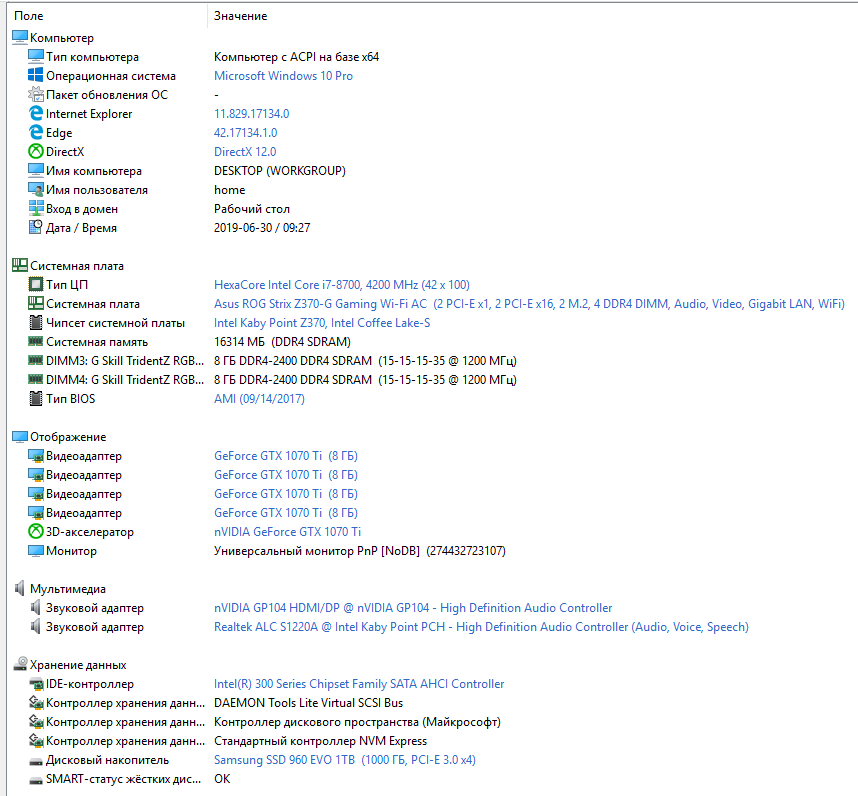Screen dimensions: 858x796
Task: Click the IDE-контроллер icon
Action: 37,684
